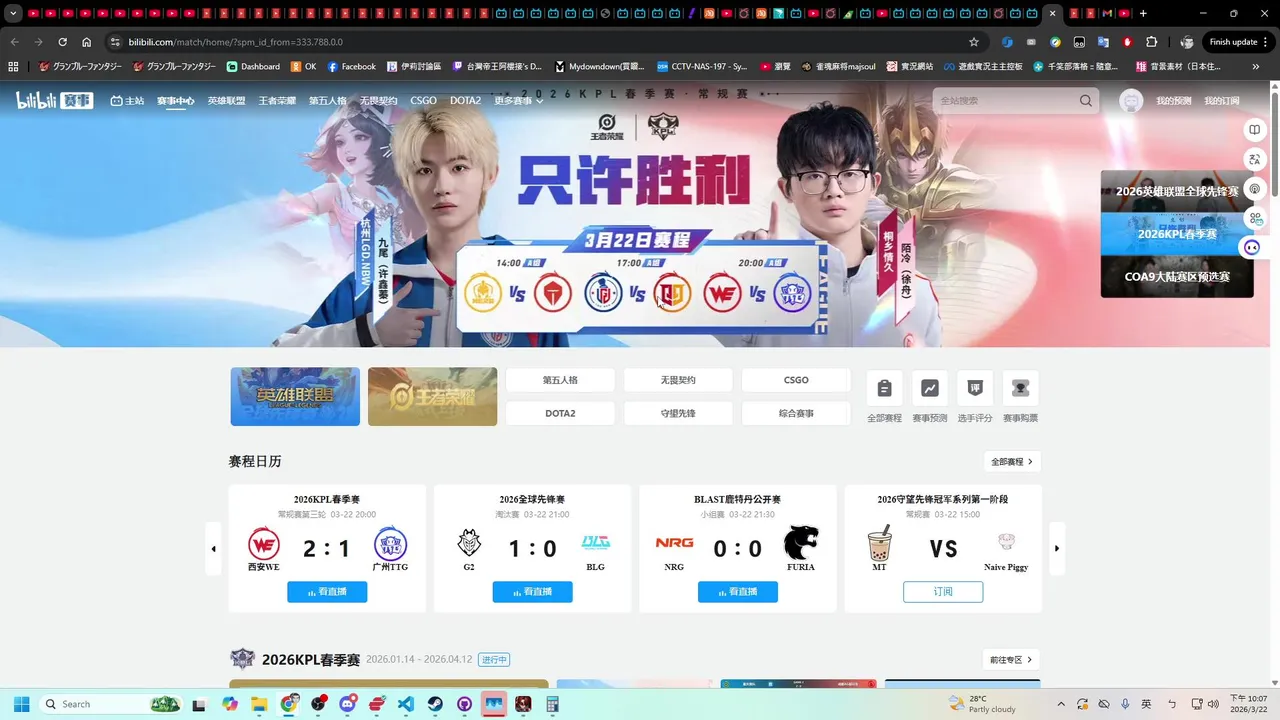Click the broadcast icon in right sidebar
The image size is (1280, 720).
coord(1255,189)
